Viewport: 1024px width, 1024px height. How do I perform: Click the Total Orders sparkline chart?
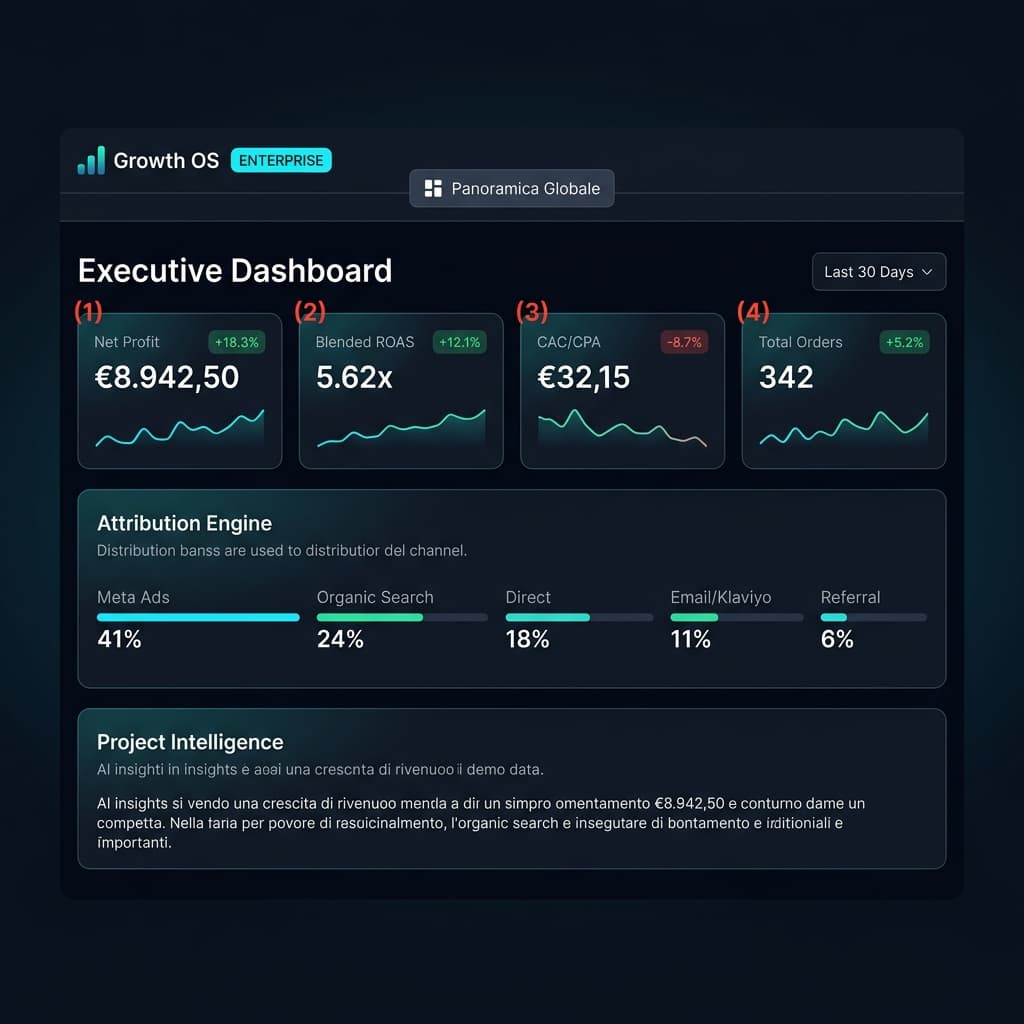pos(844,429)
